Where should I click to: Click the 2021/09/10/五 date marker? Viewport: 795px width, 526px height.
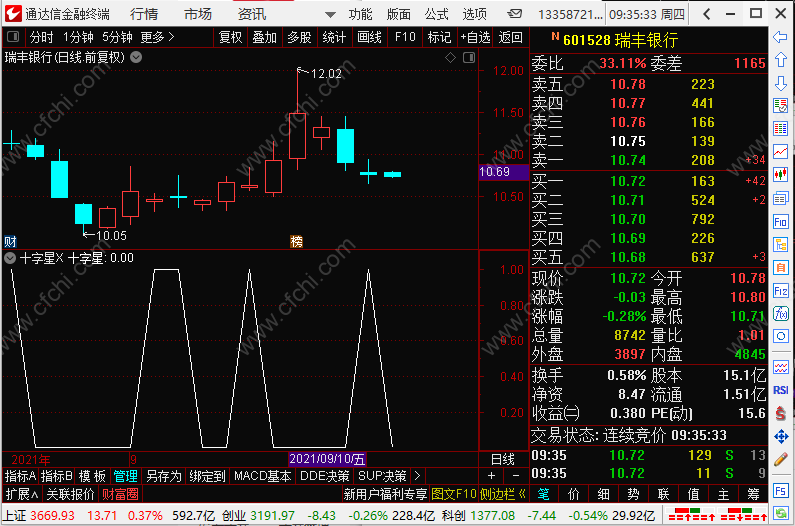pos(327,459)
